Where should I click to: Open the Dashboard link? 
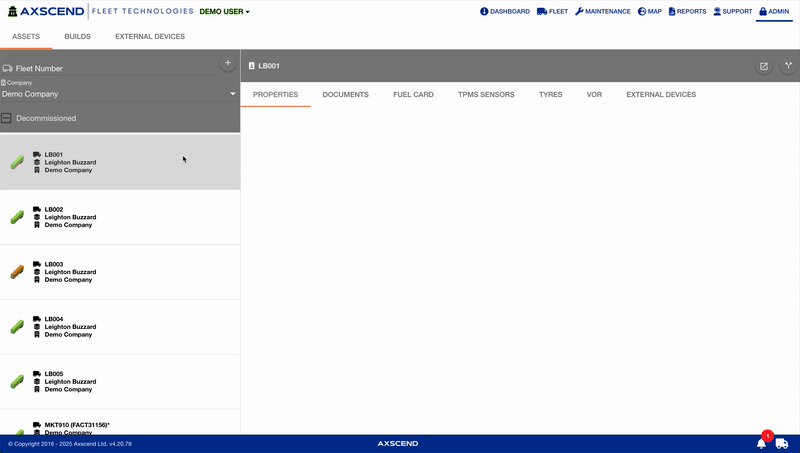pyautogui.click(x=504, y=12)
